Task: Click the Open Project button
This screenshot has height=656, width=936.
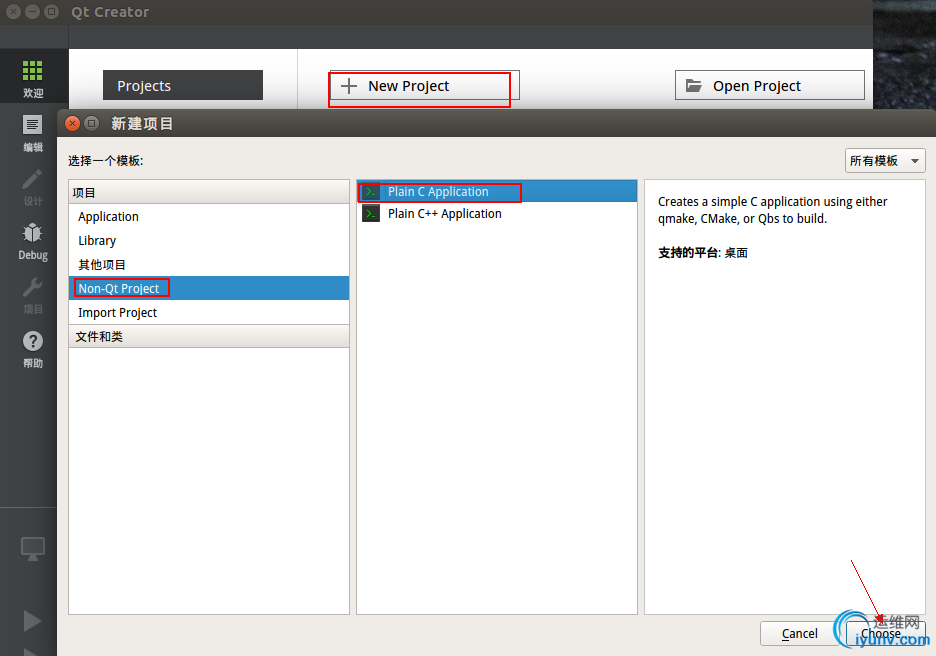Action: pos(769,85)
